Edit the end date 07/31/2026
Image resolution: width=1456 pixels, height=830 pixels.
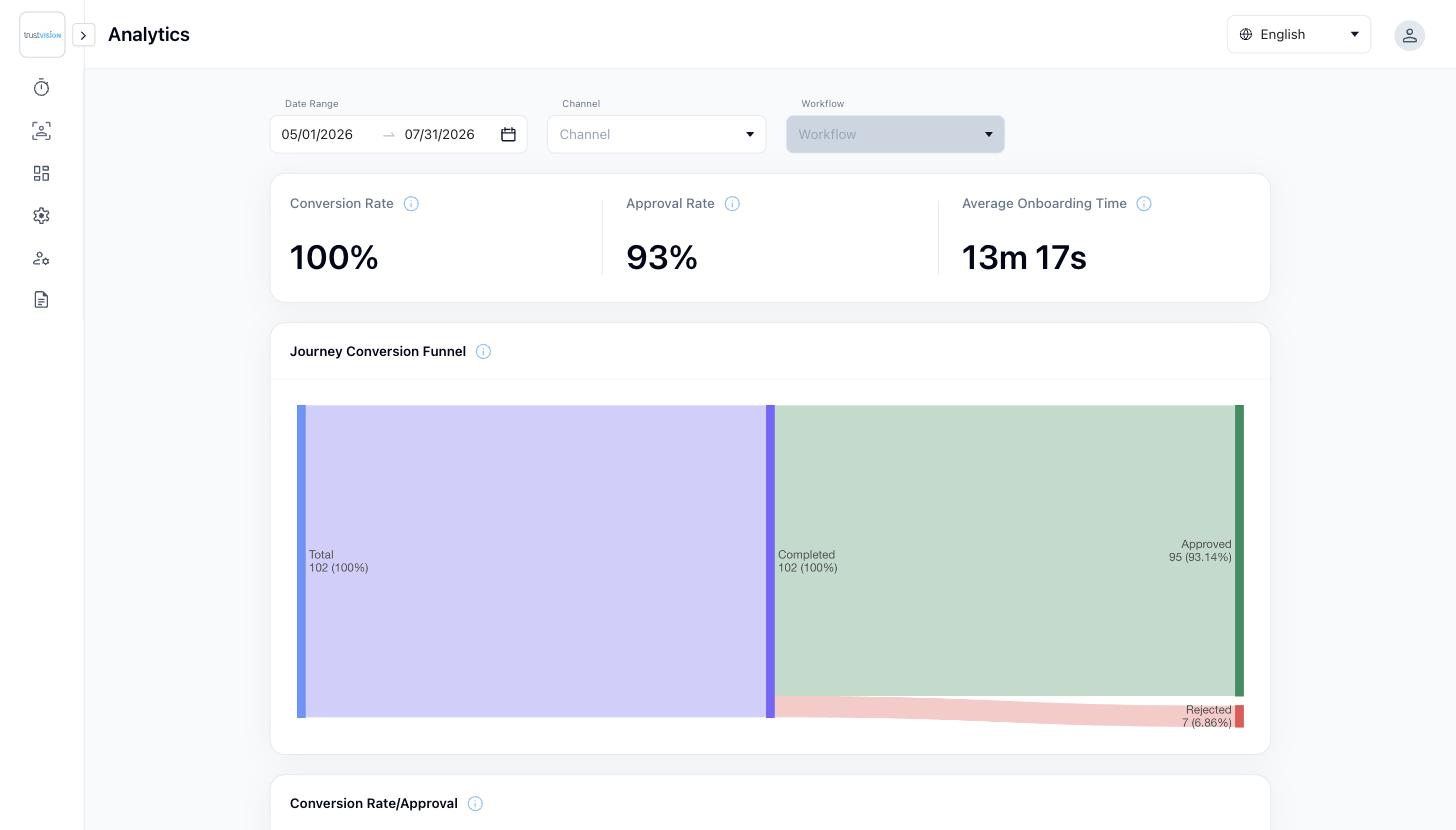coord(440,134)
